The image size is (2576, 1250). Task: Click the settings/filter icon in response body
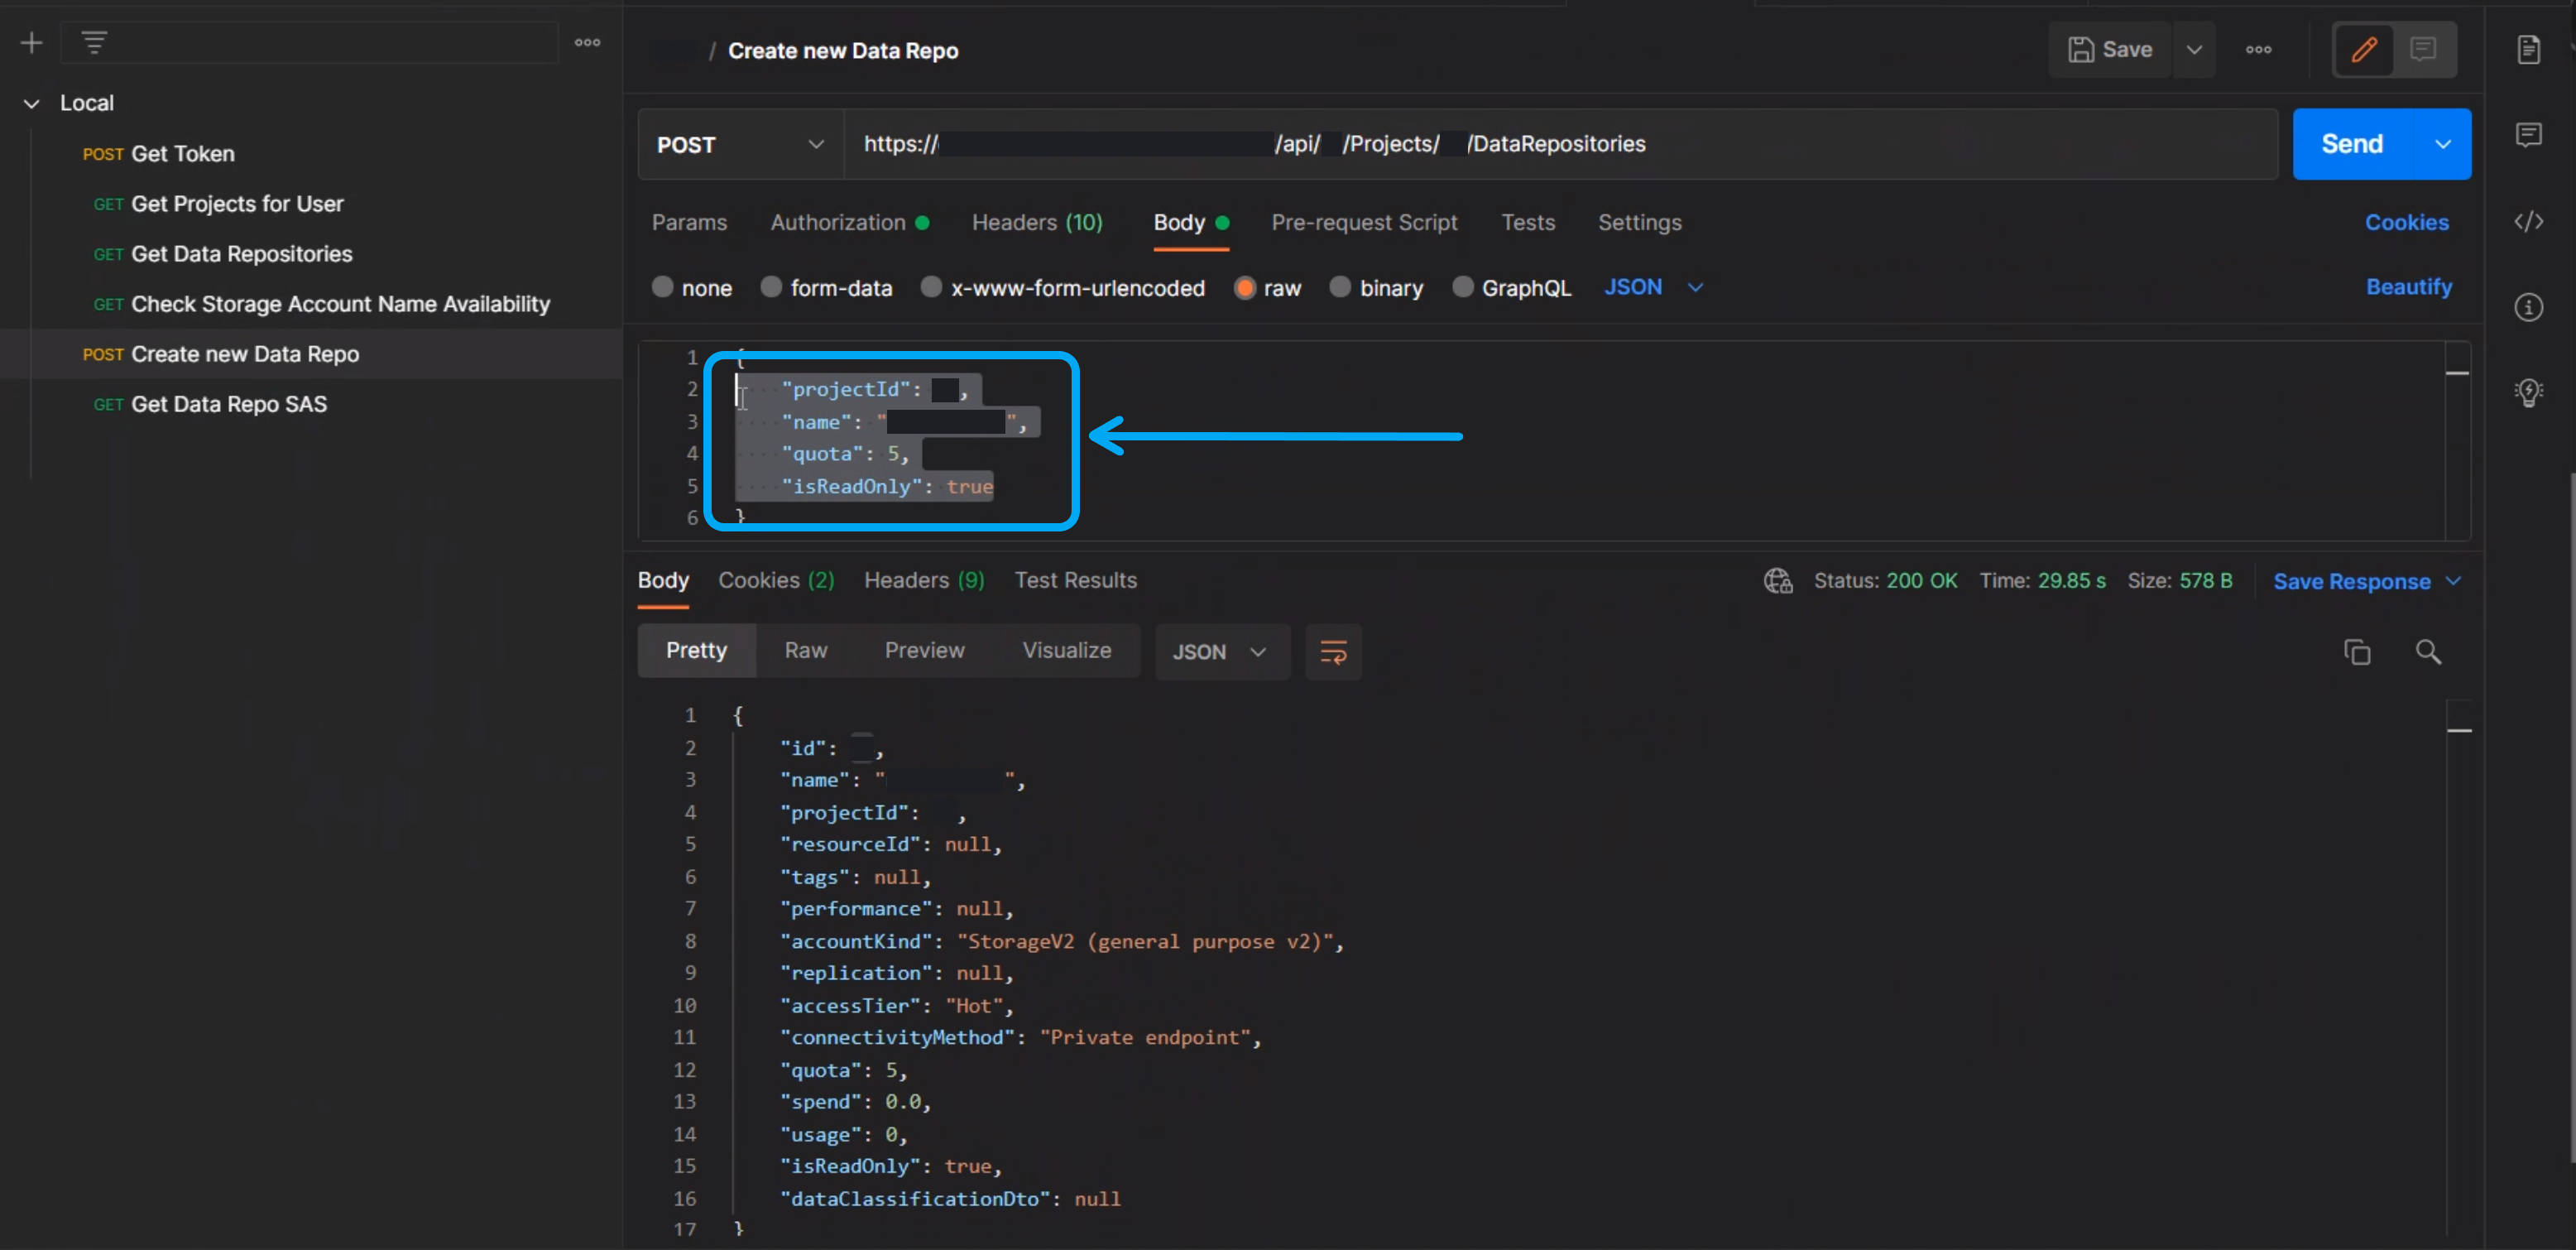click(x=1332, y=652)
